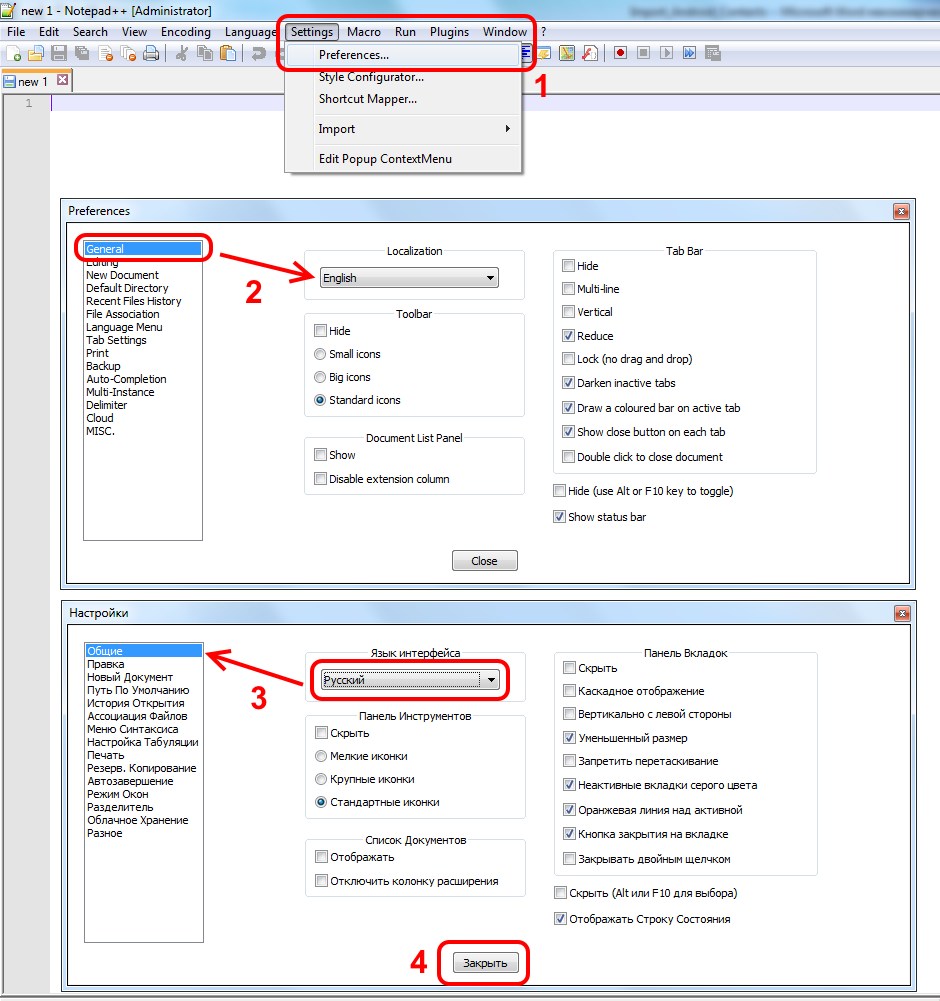Uncheck the Reduce tab bar option
The width and height of the screenshot is (940, 1001).
coord(568,336)
